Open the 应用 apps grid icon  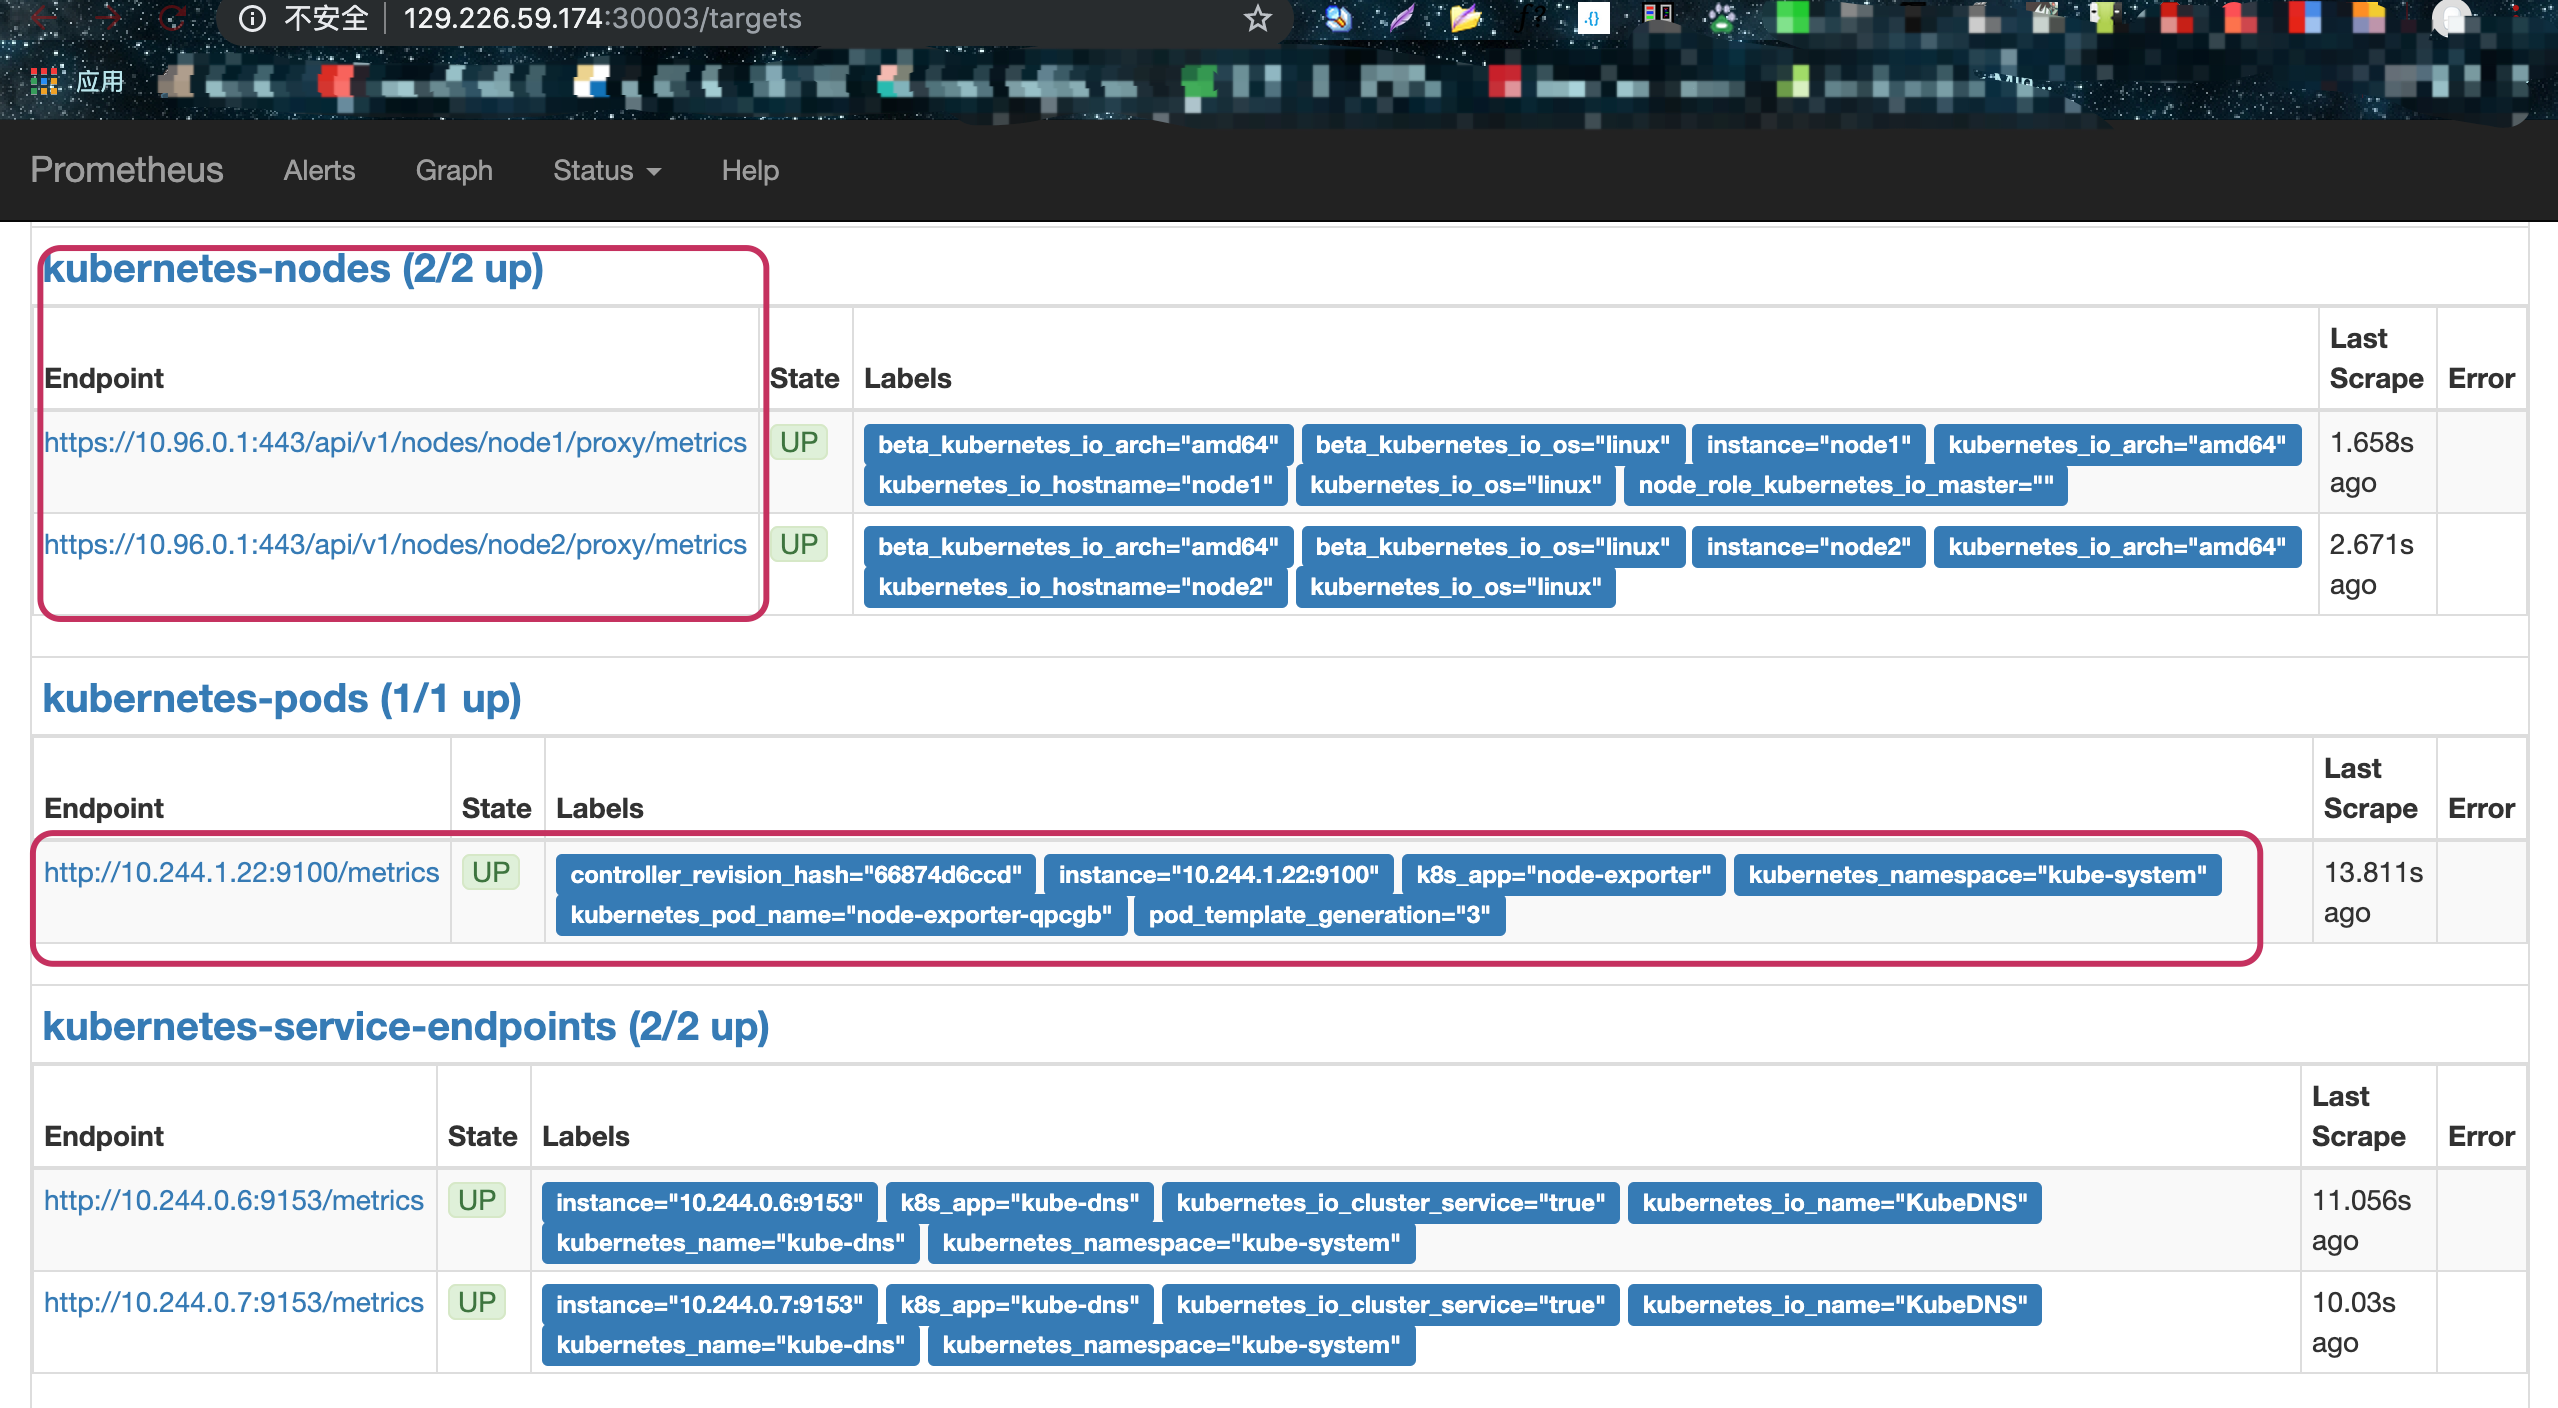pos(44,81)
